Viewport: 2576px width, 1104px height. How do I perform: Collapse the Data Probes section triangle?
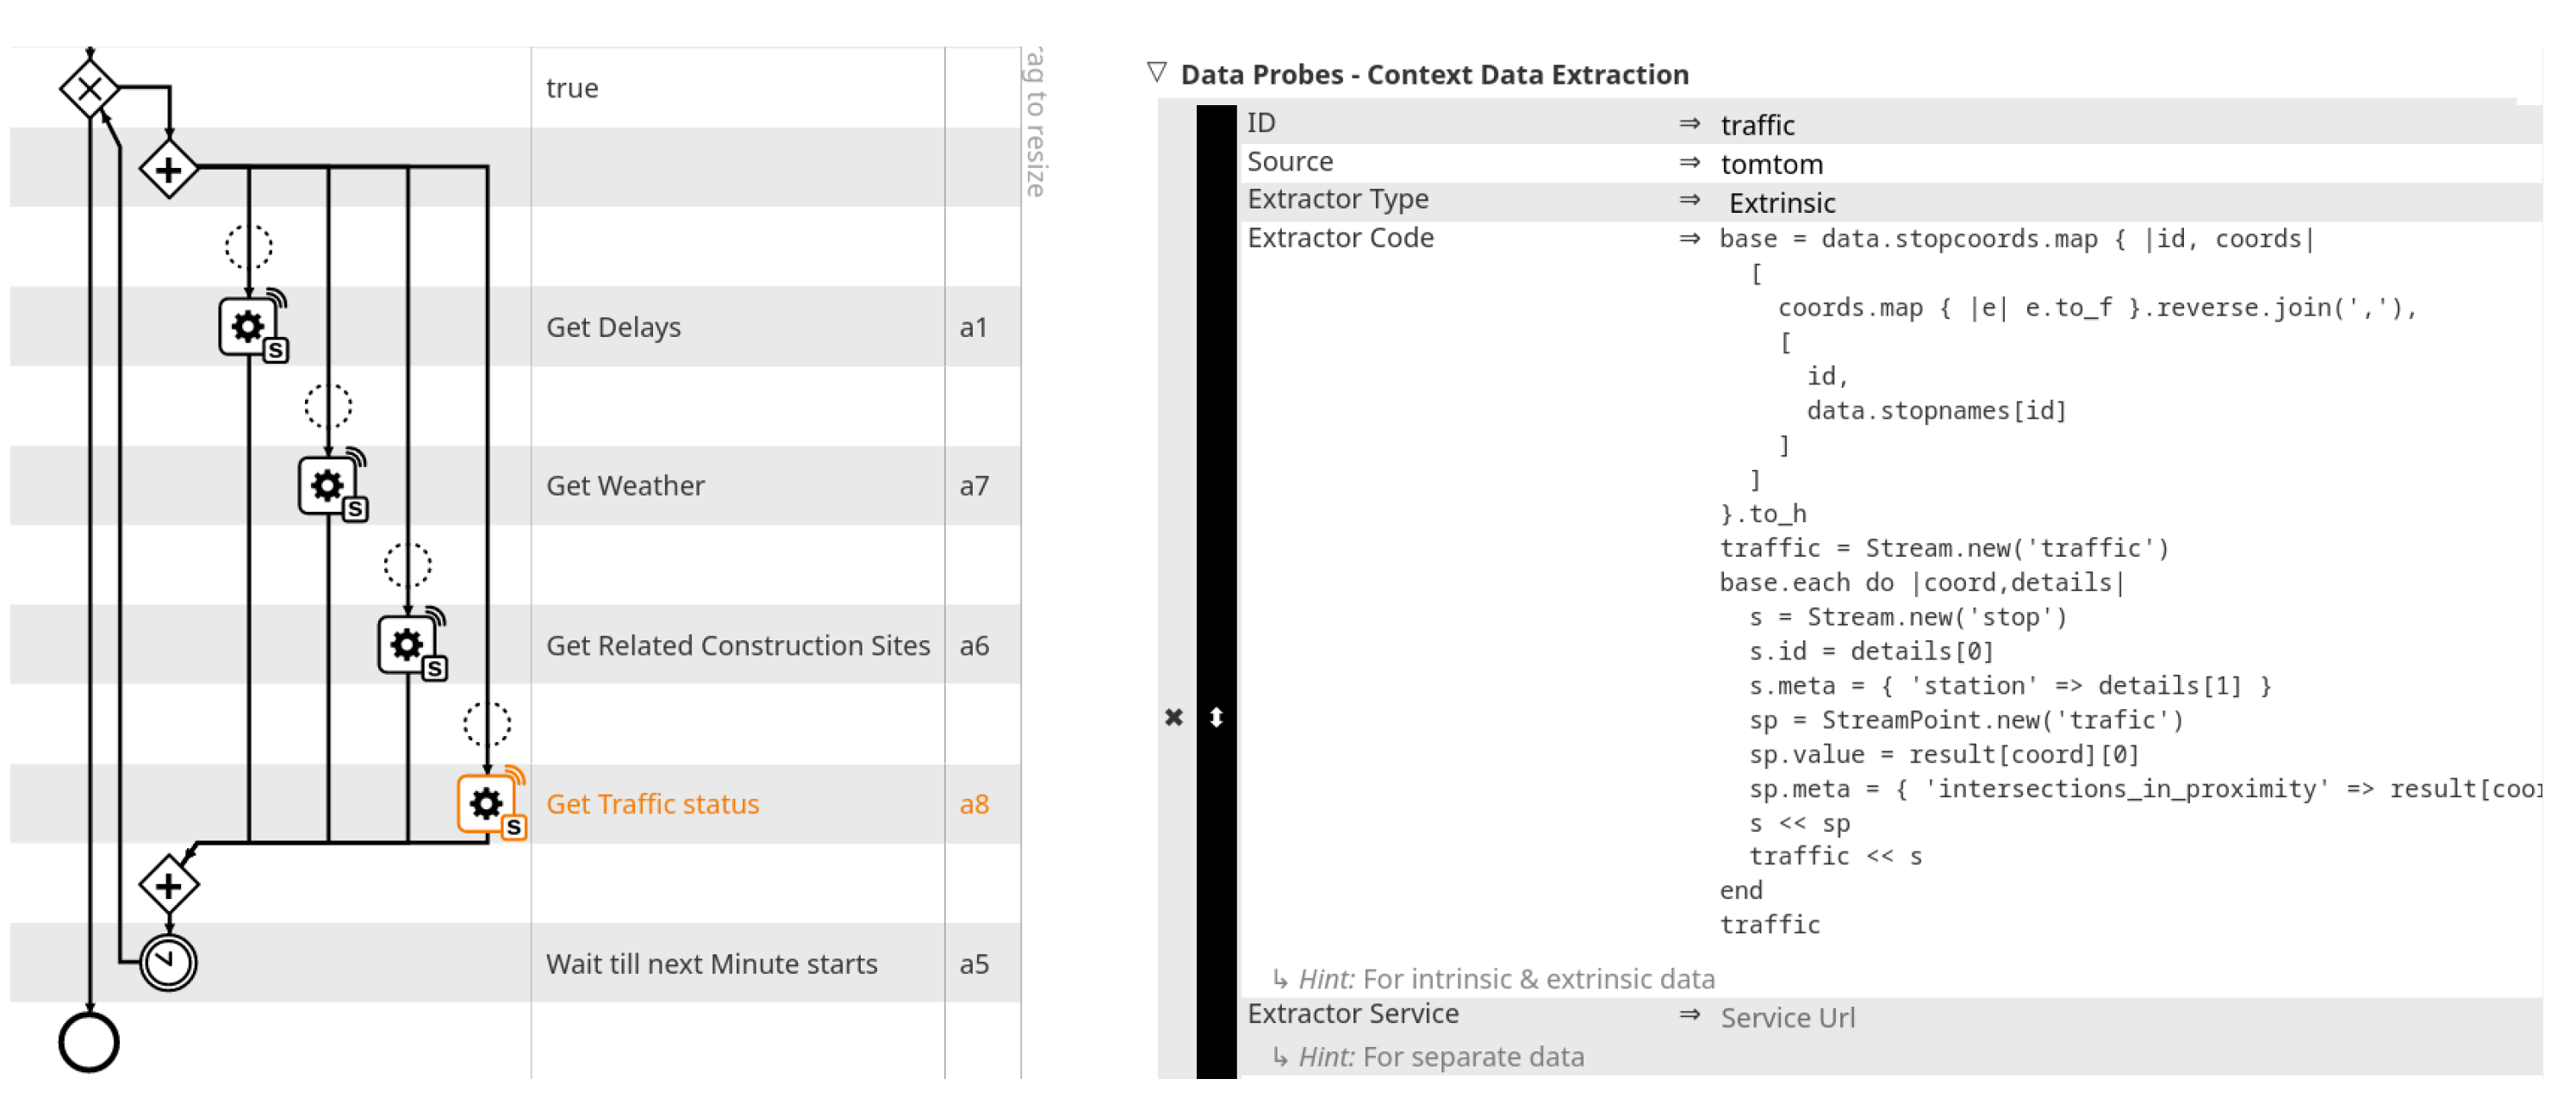coord(1157,73)
